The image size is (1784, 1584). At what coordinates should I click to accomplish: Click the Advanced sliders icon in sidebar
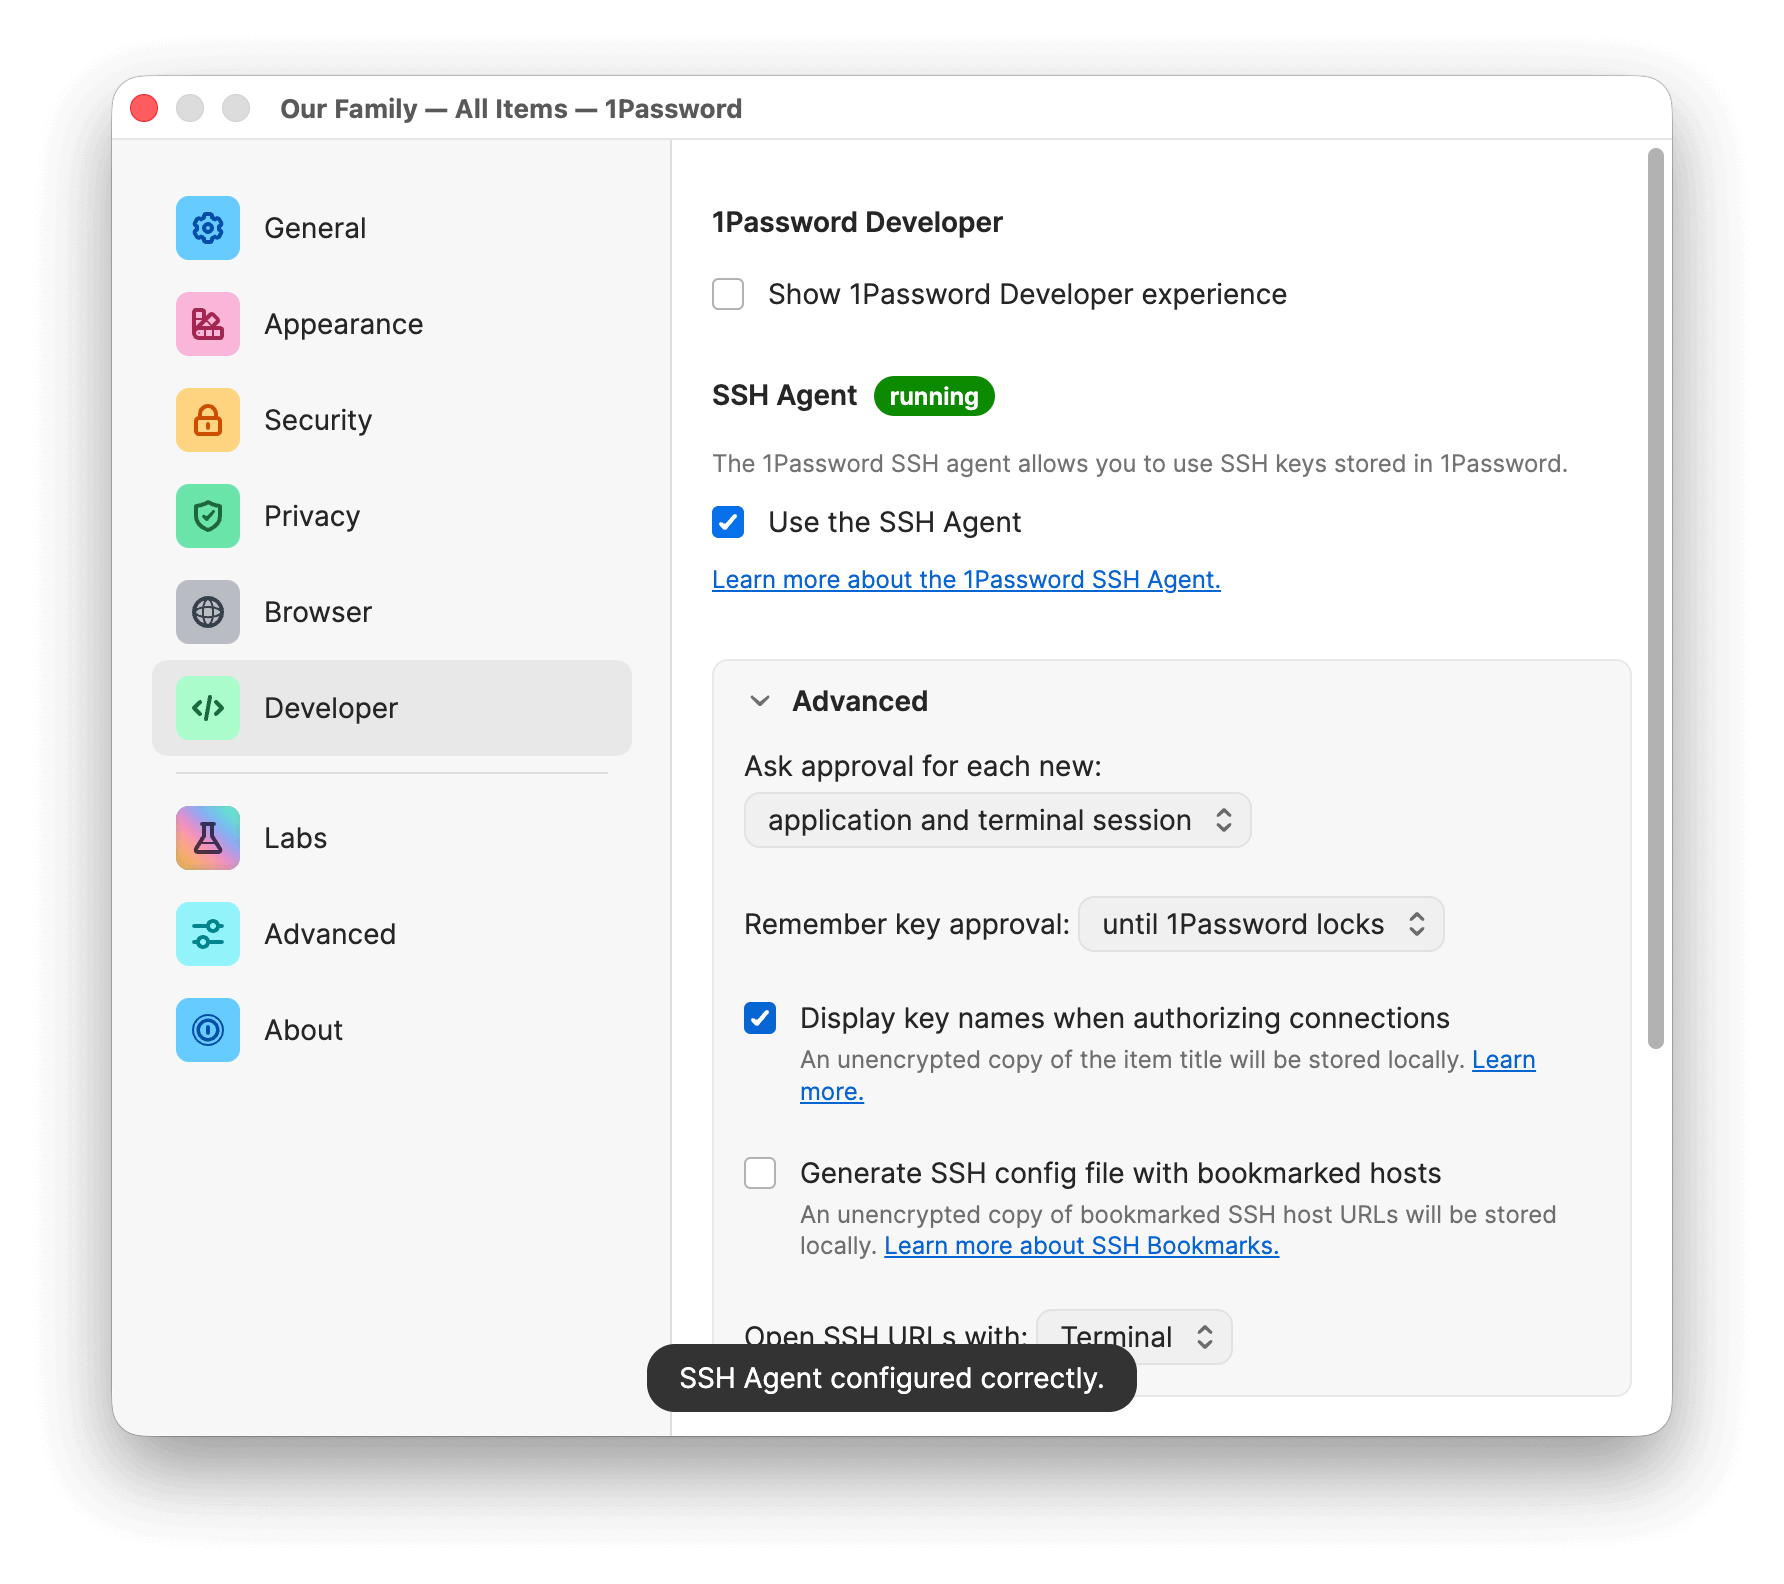208,934
